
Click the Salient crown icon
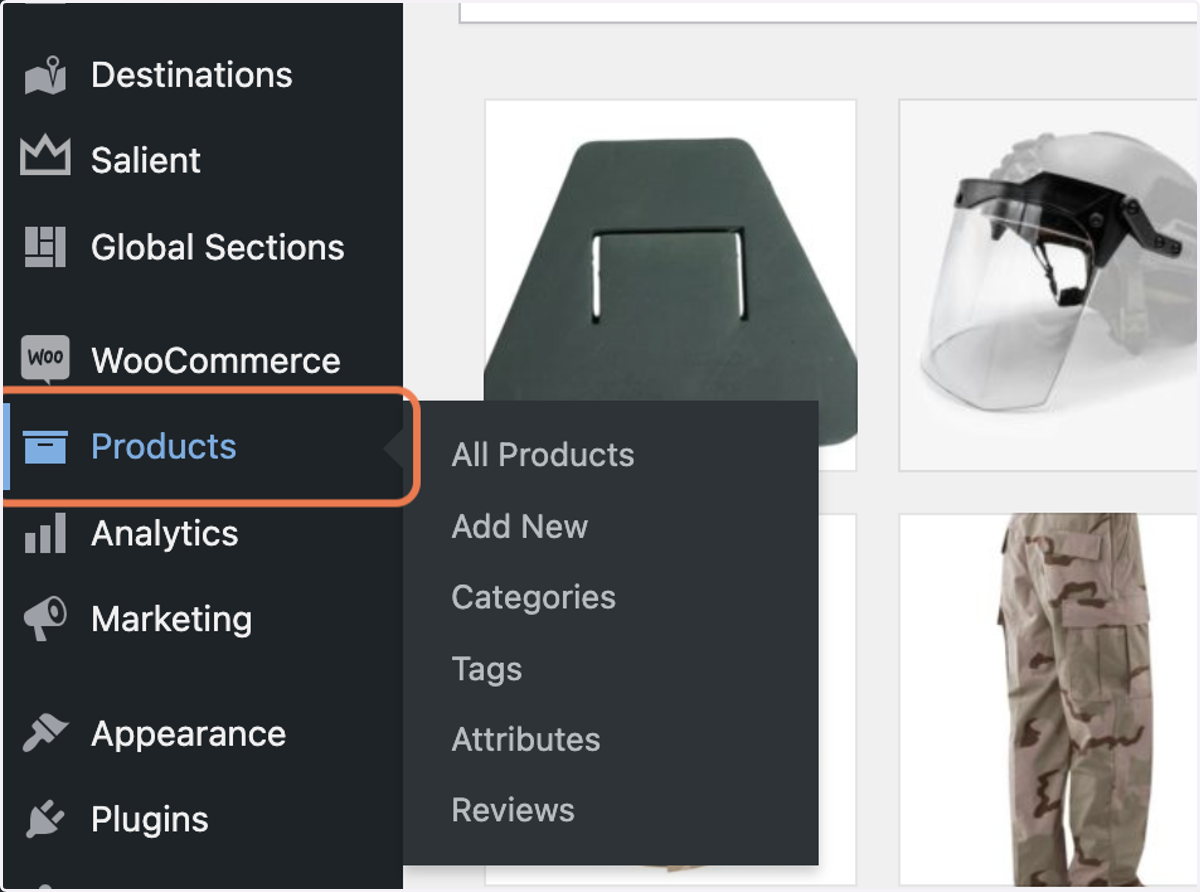pos(45,157)
